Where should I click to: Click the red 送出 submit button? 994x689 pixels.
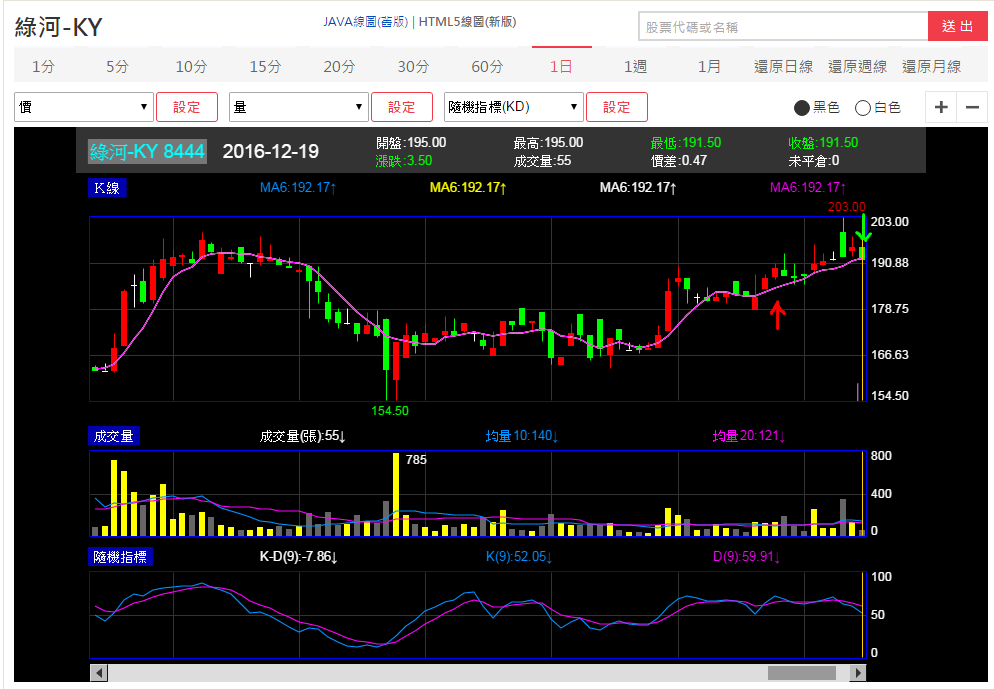tap(957, 27)
